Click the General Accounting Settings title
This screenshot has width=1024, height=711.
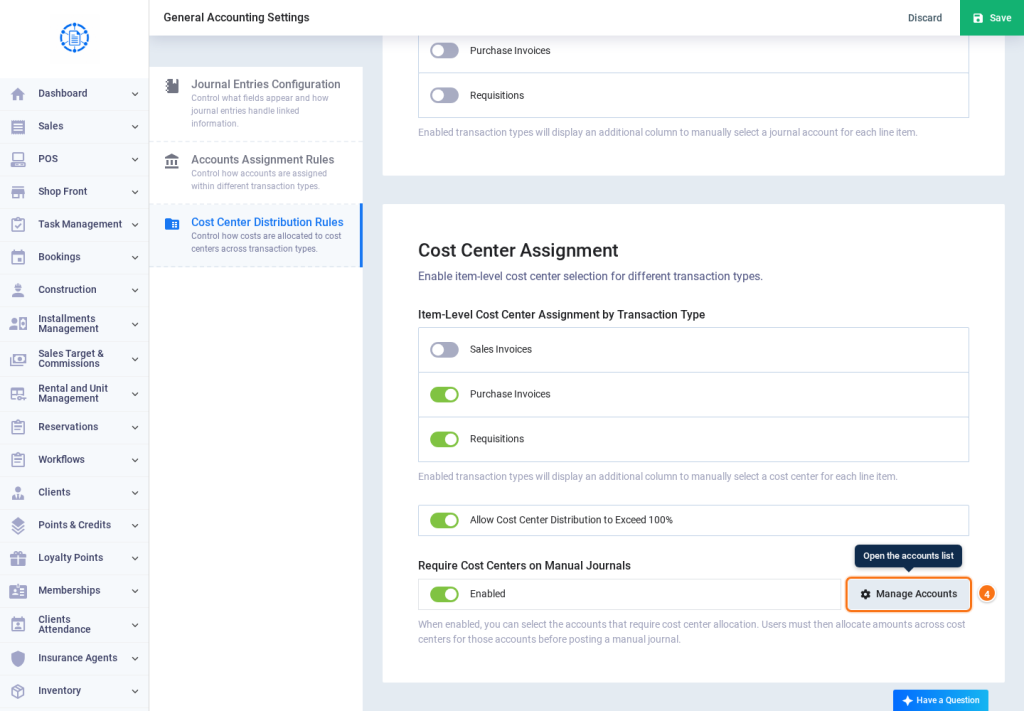coord(236,18)
